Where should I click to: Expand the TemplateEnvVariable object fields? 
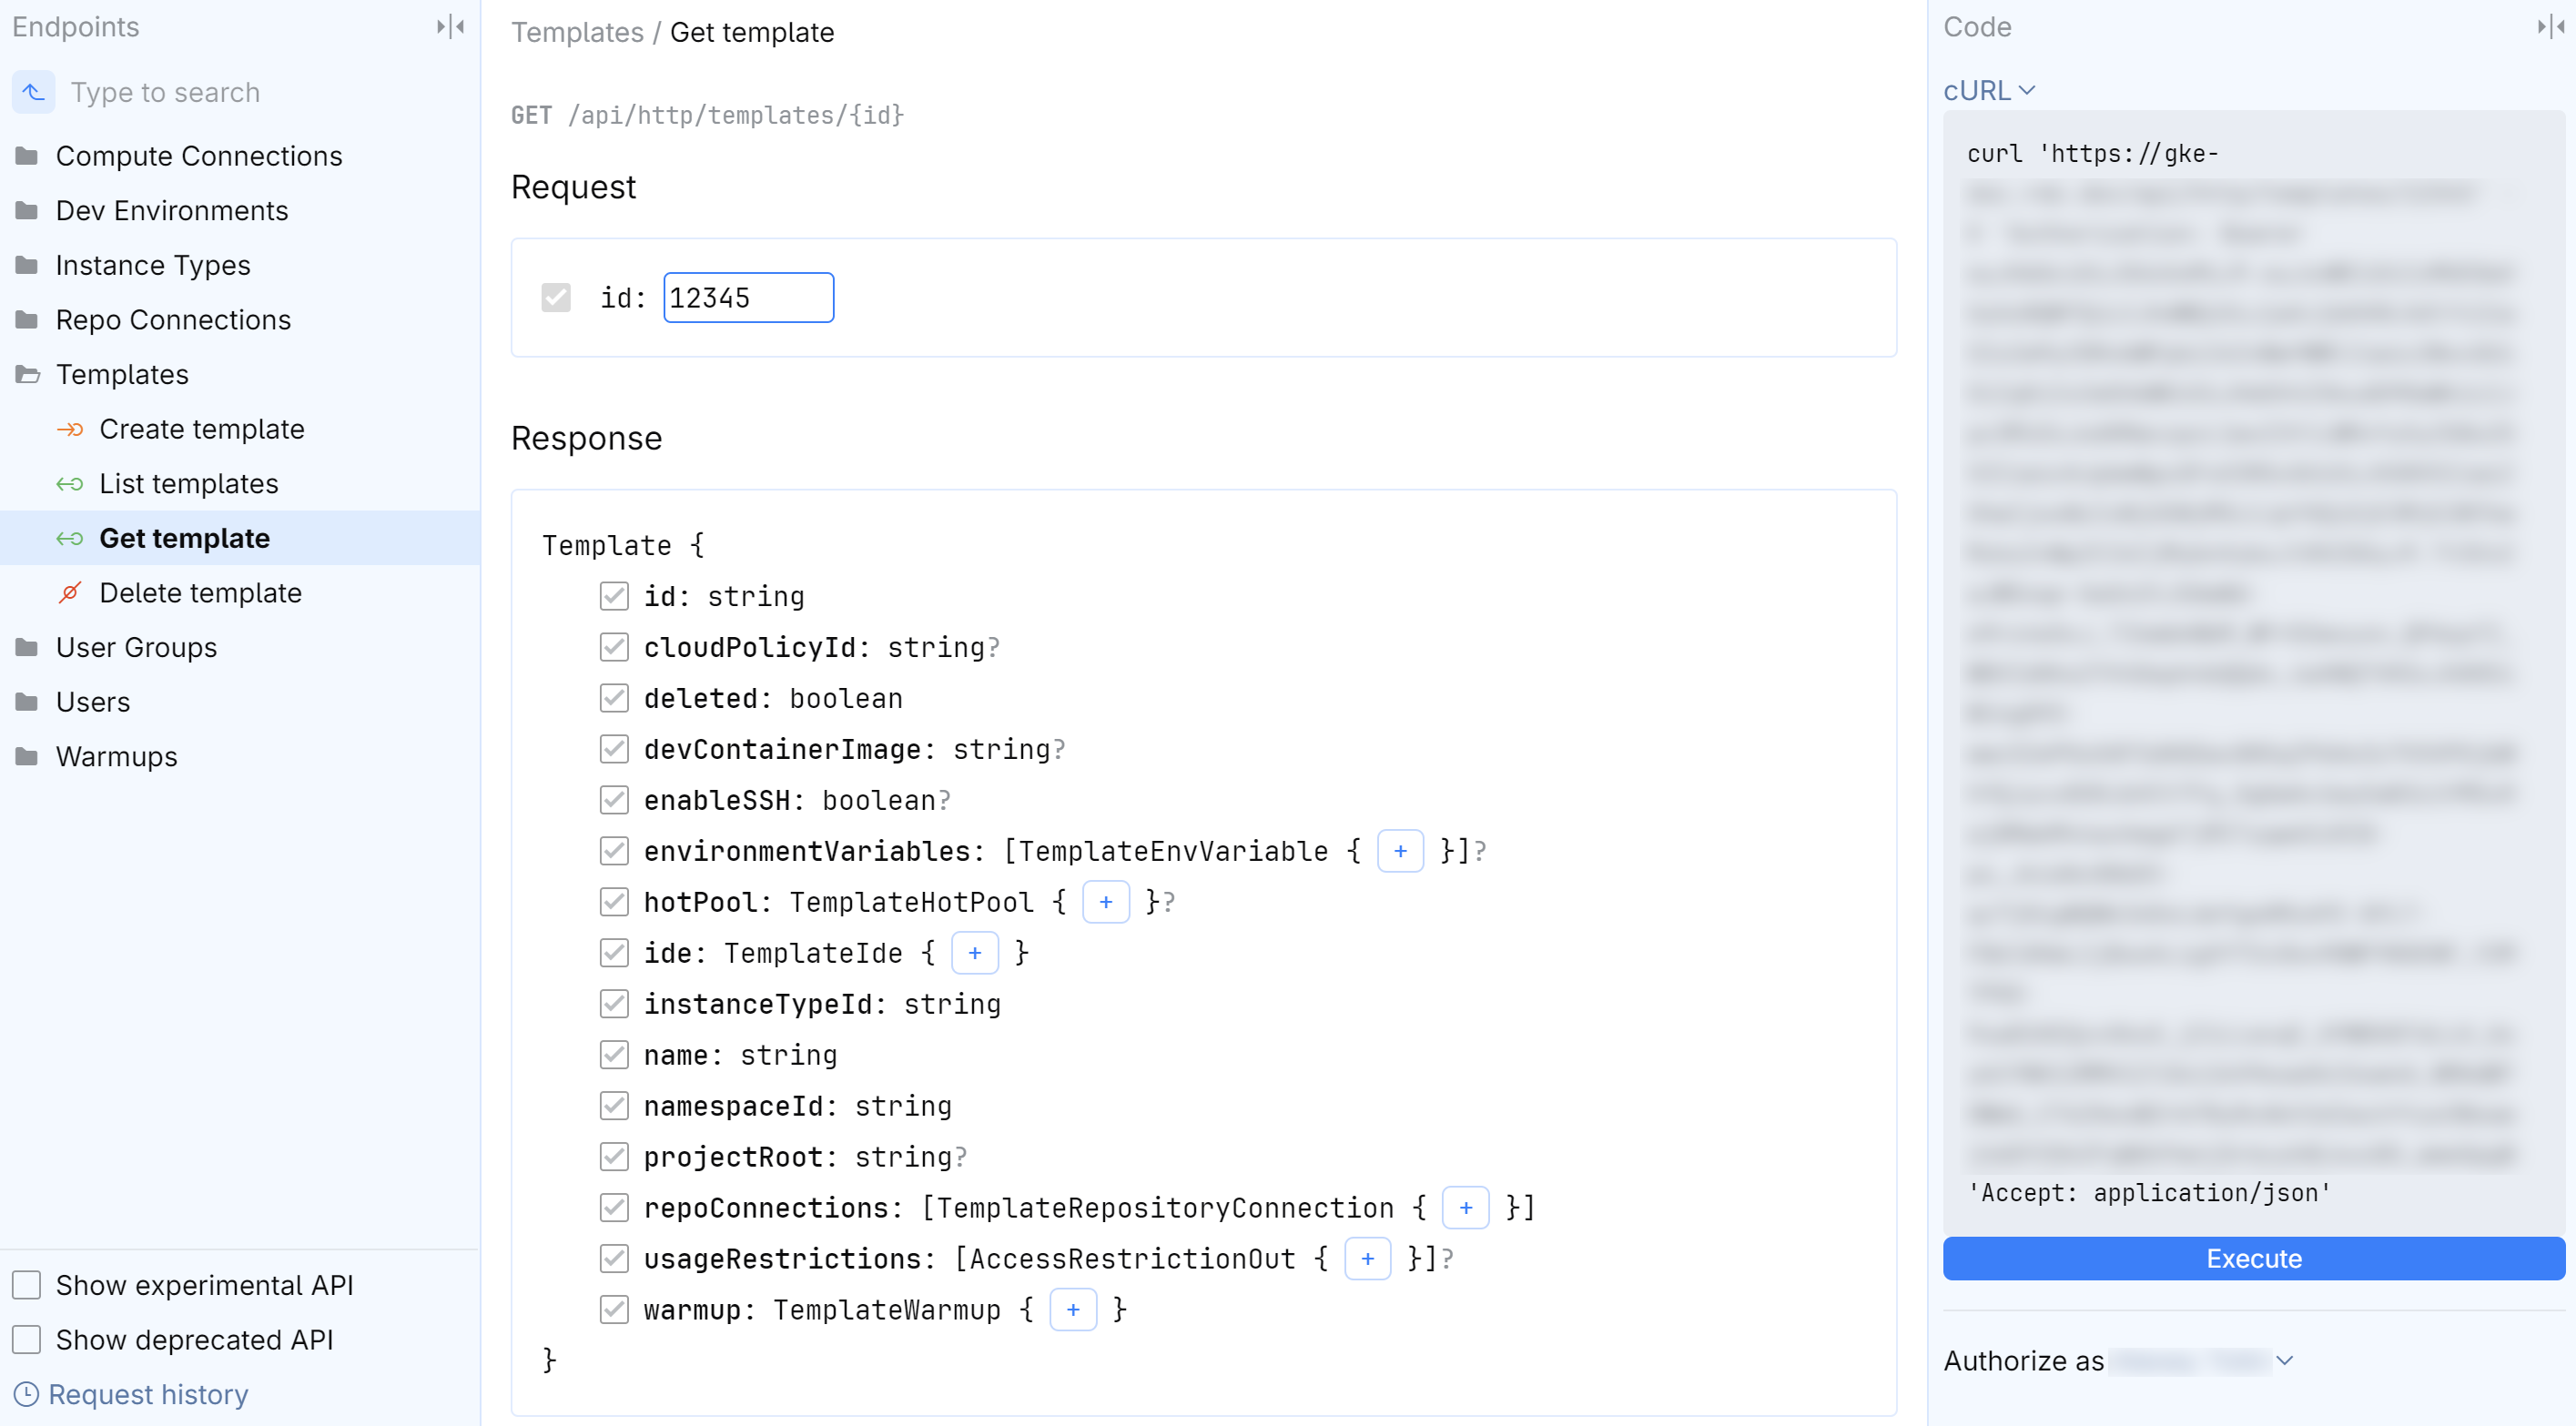[1400, 851]
